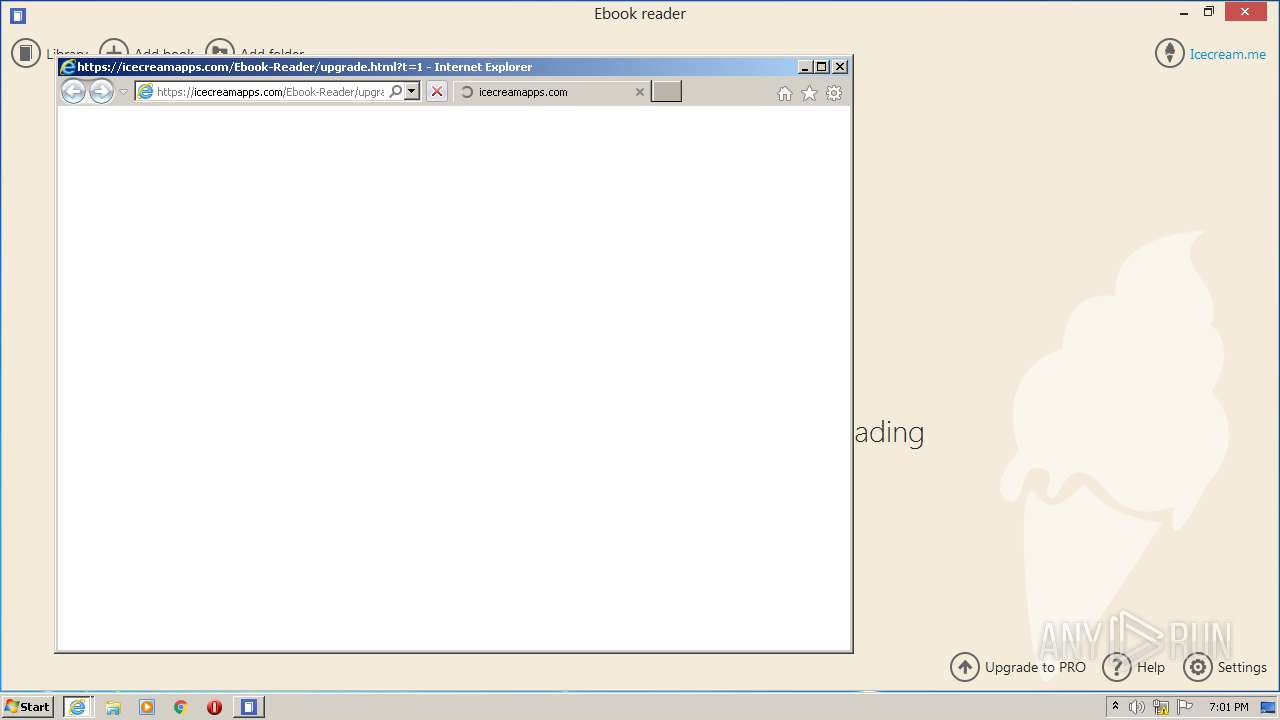
Task: Open Opera from taskbar
Action: pos(214,707)
